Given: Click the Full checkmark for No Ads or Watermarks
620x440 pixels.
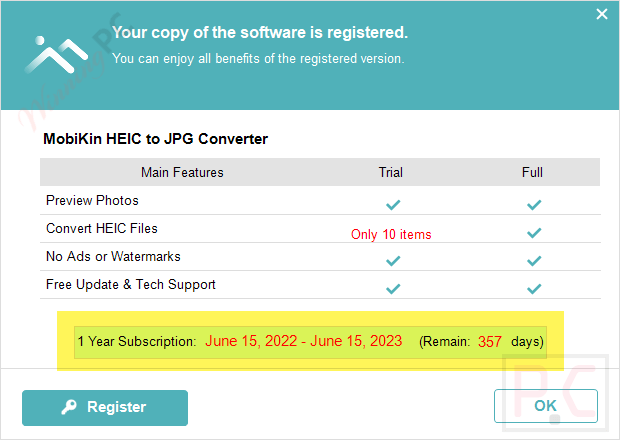Looking at the screenshot, I should [x=534, y=260].
